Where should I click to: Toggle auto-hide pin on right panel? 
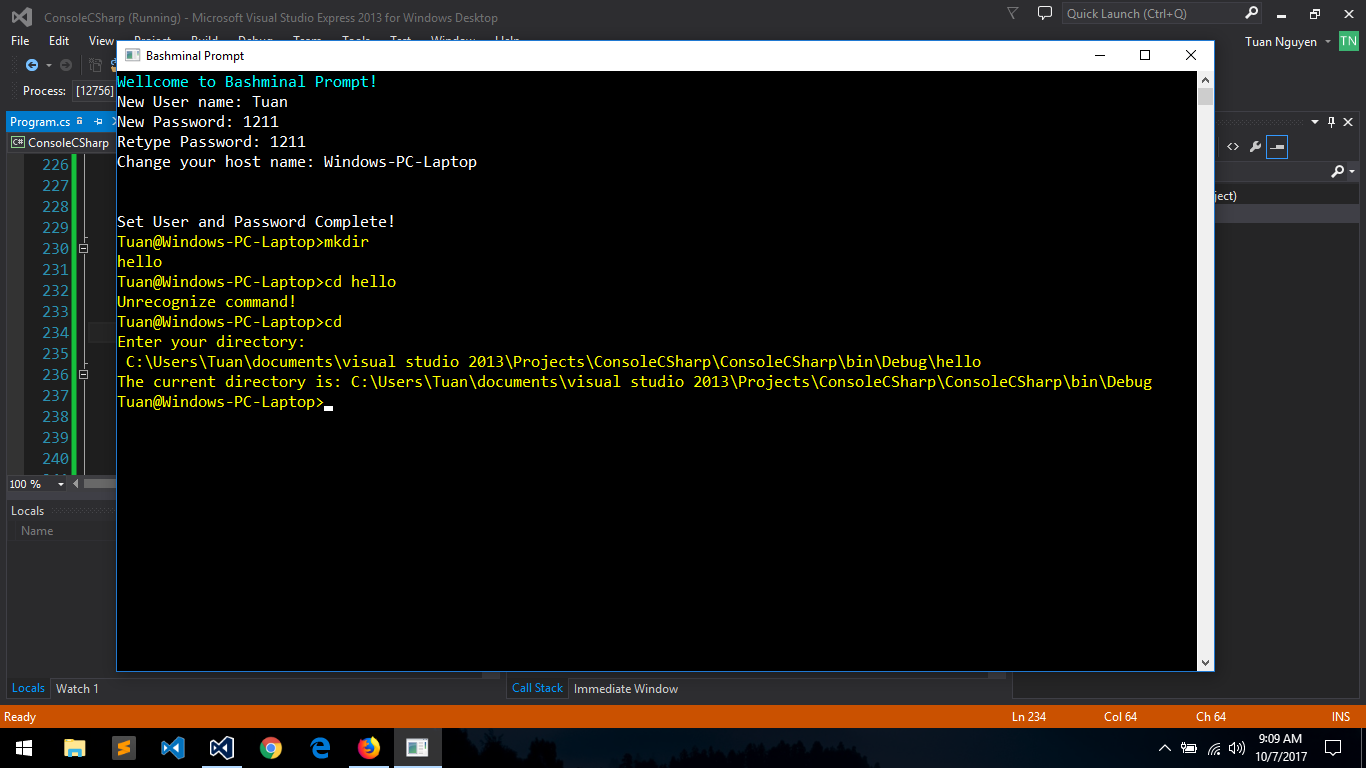coord(1331,122)
